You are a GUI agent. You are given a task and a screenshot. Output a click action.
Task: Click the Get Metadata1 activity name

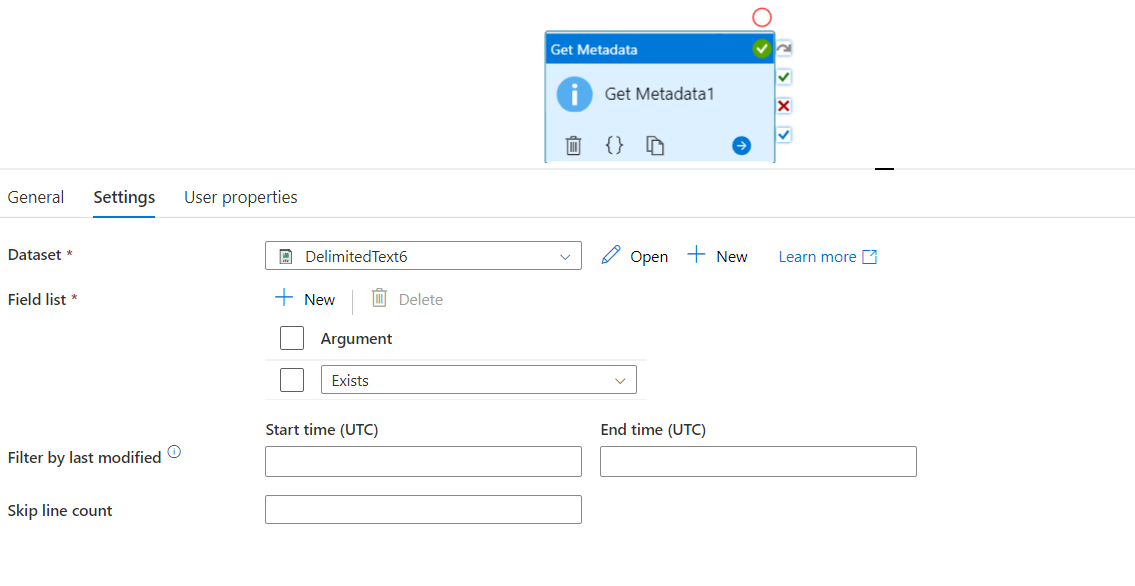pyautogui.click(x=659, y=94)
